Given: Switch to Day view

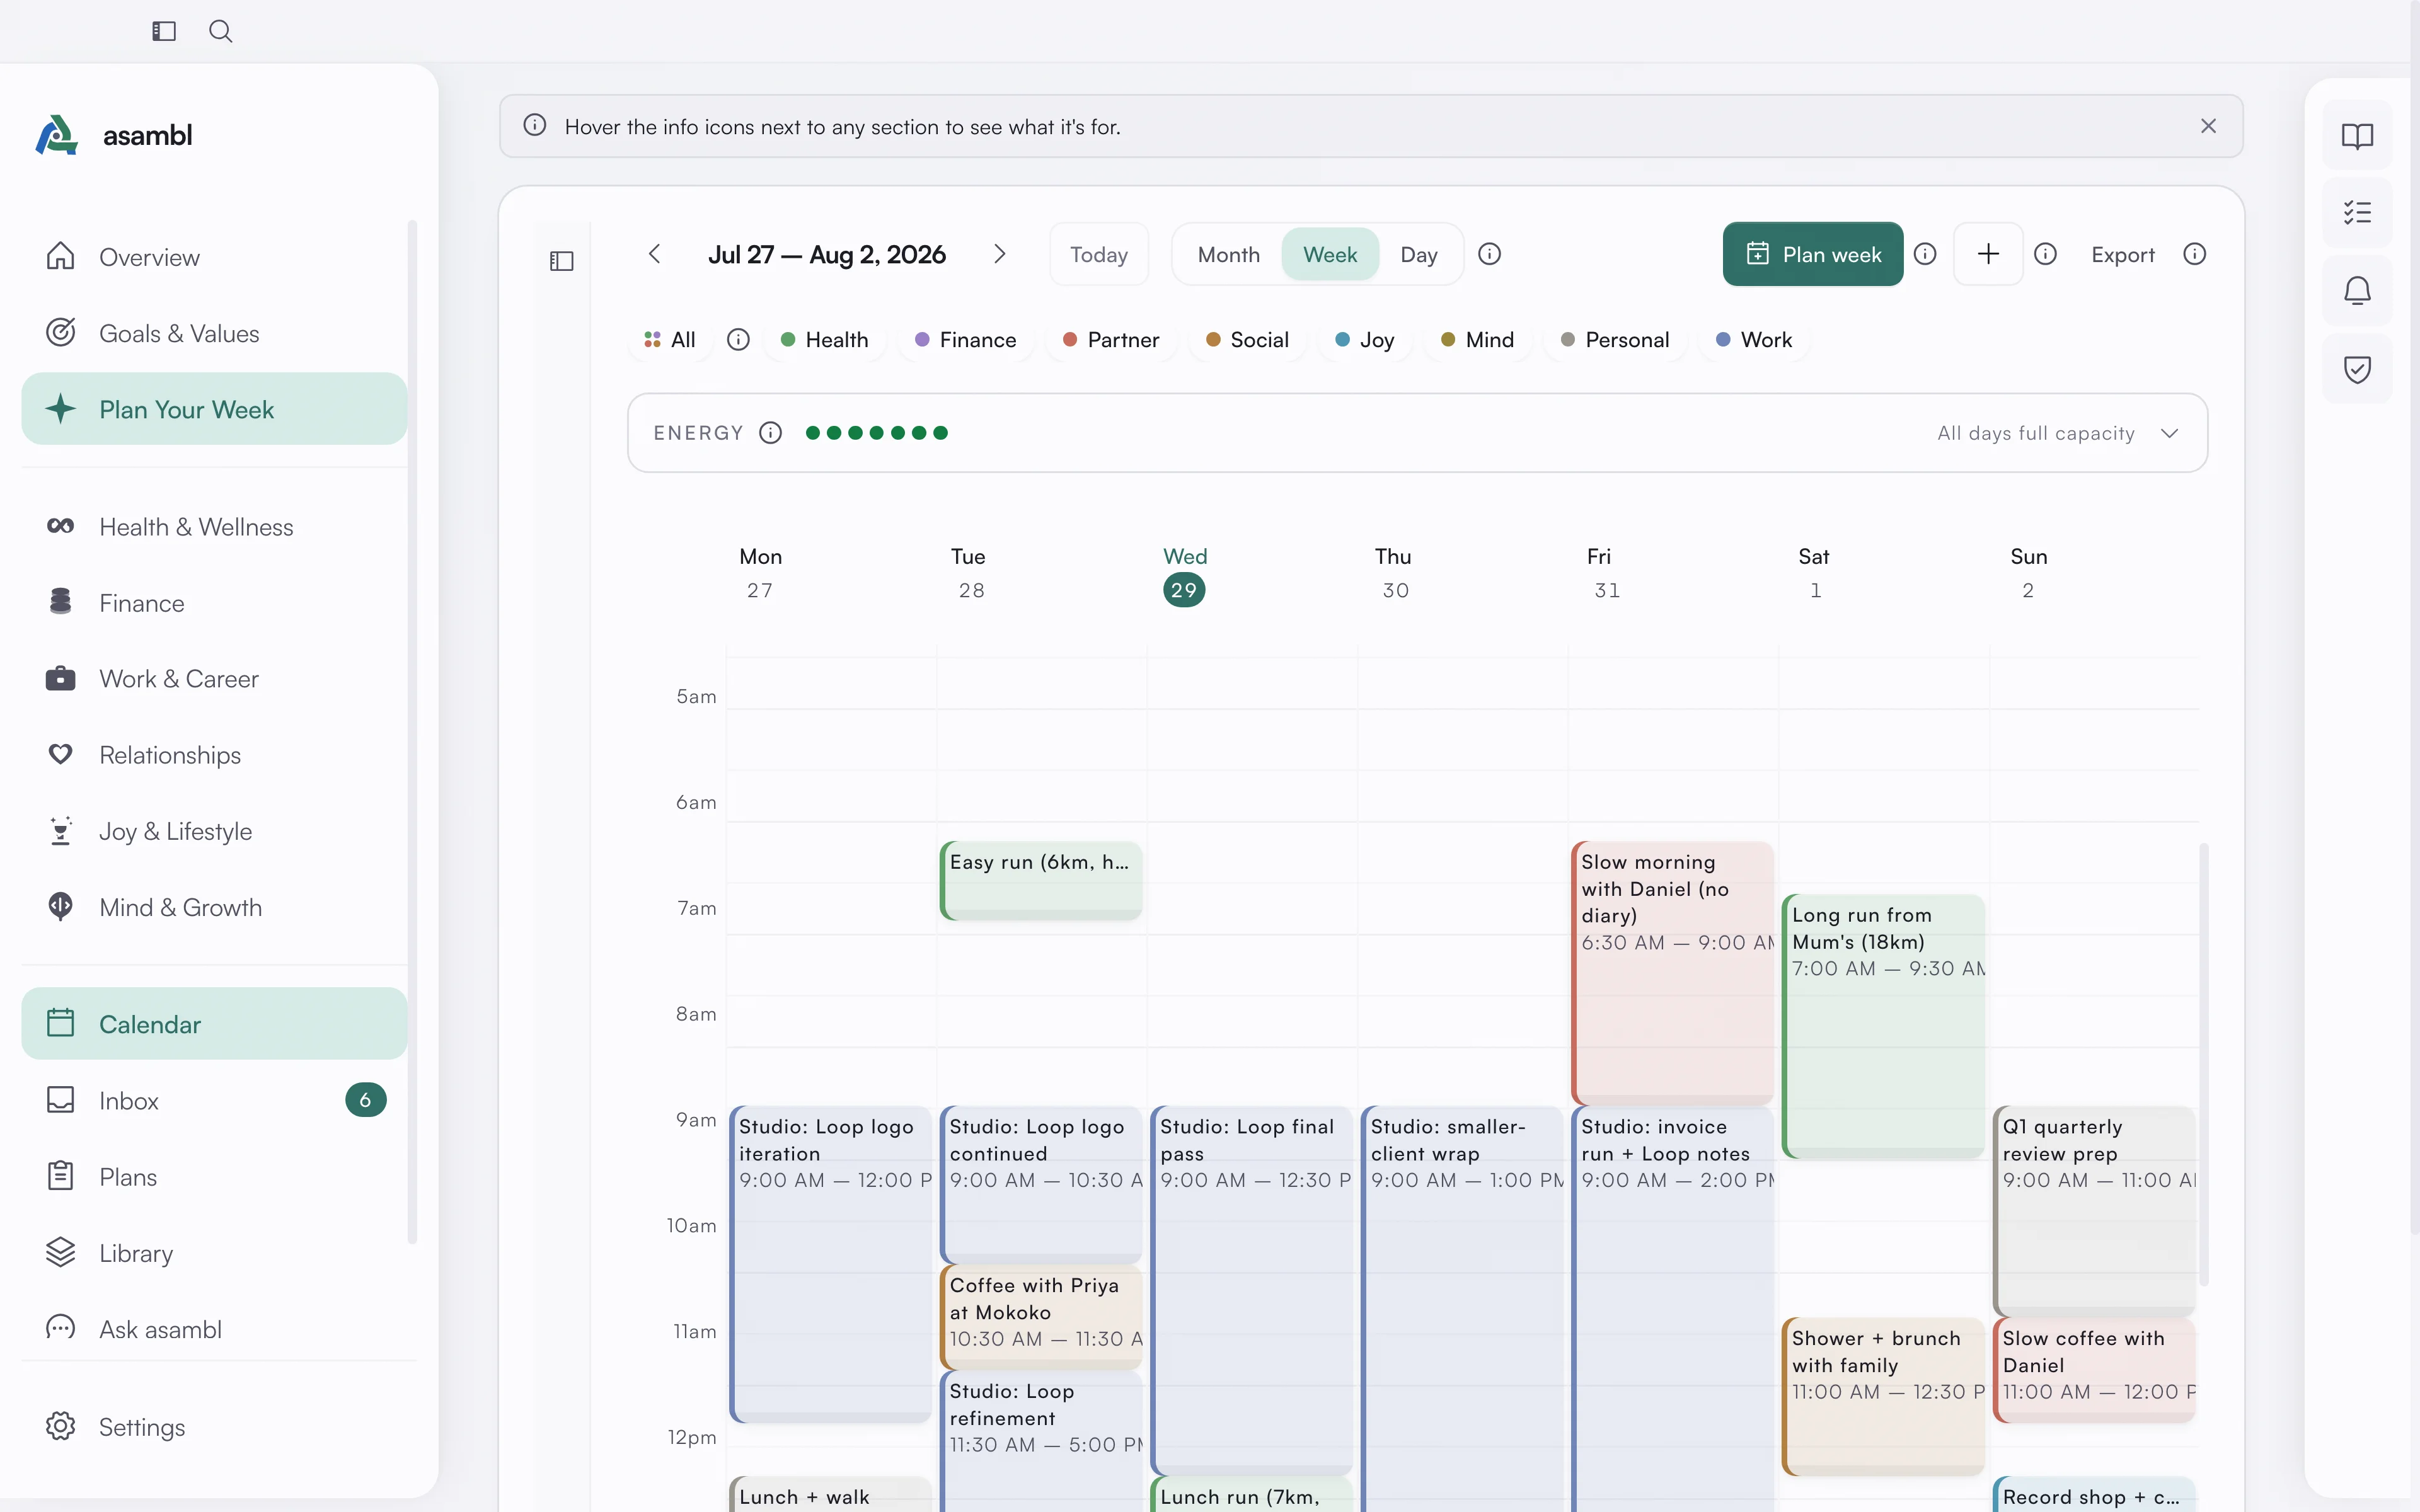Looking at the screenshot, I should coord(1419,254).
